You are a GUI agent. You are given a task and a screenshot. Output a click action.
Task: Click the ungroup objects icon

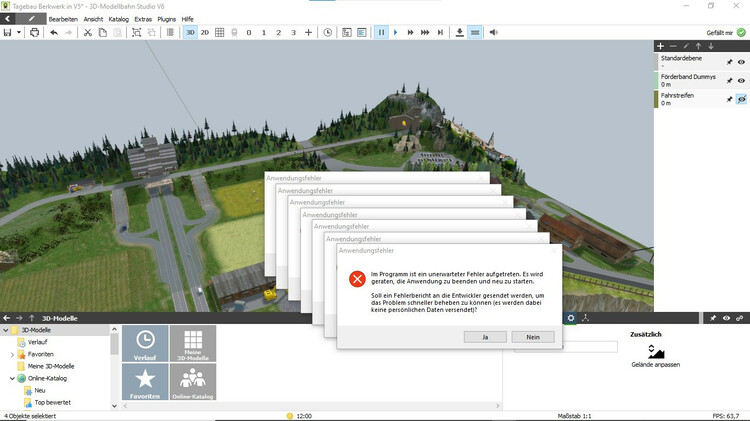click(152, 33)
